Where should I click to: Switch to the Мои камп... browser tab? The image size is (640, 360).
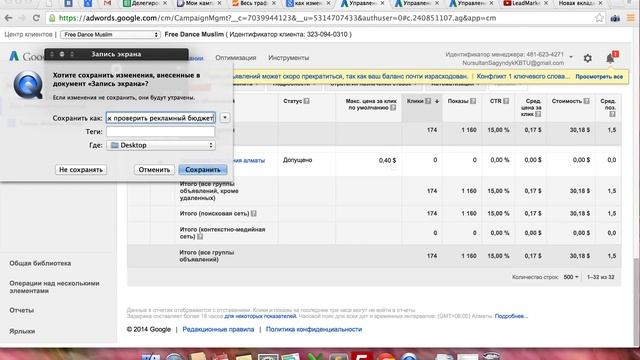pos(199,3)
